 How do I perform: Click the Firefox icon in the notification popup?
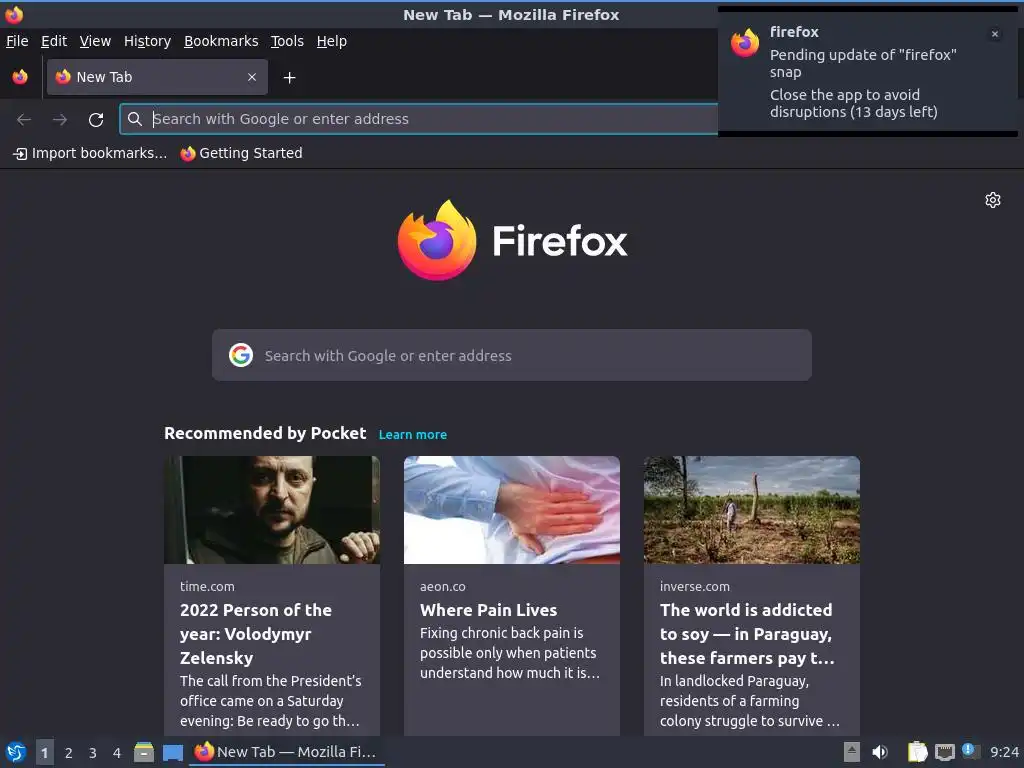pos(745,43)
